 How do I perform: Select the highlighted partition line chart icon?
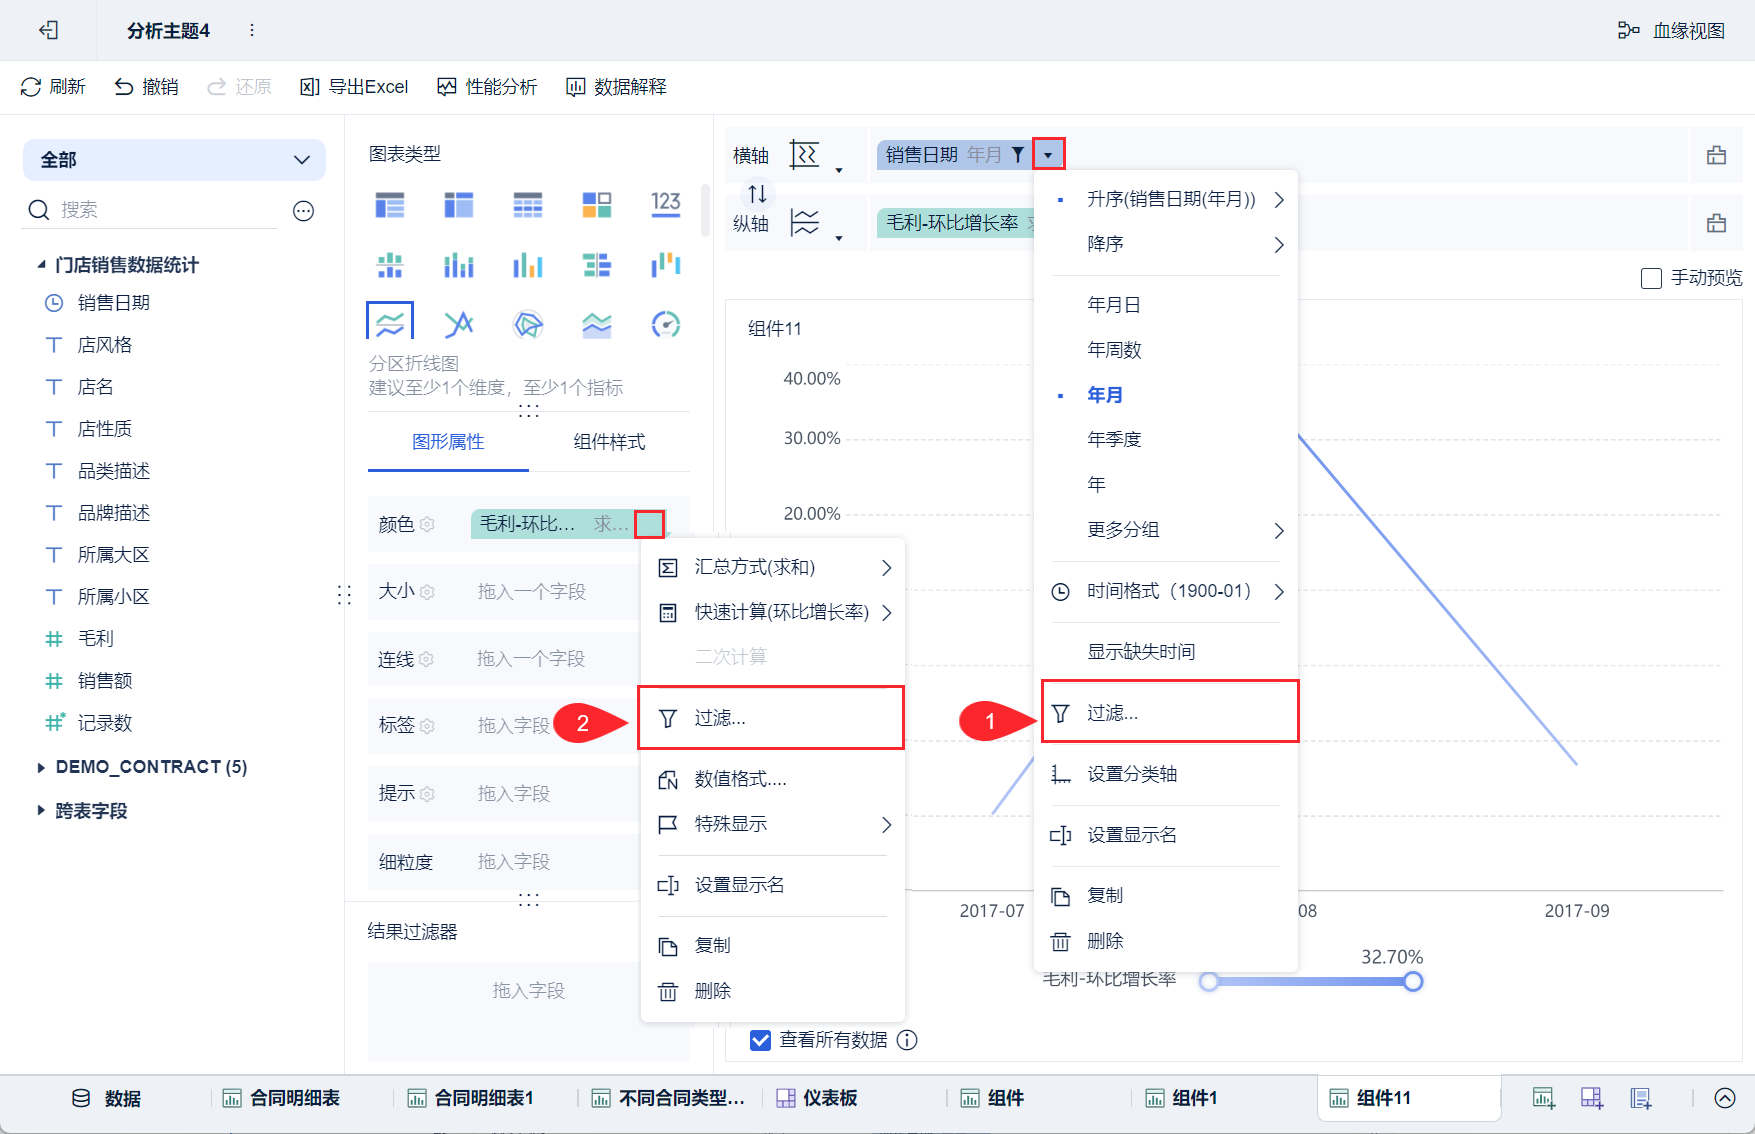pyautogui.click(x=390, y=323)
